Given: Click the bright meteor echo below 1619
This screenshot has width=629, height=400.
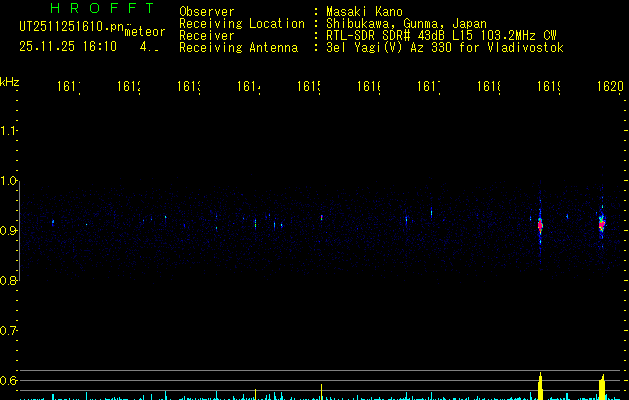Looking at the screenshot, I should (540, 225).
